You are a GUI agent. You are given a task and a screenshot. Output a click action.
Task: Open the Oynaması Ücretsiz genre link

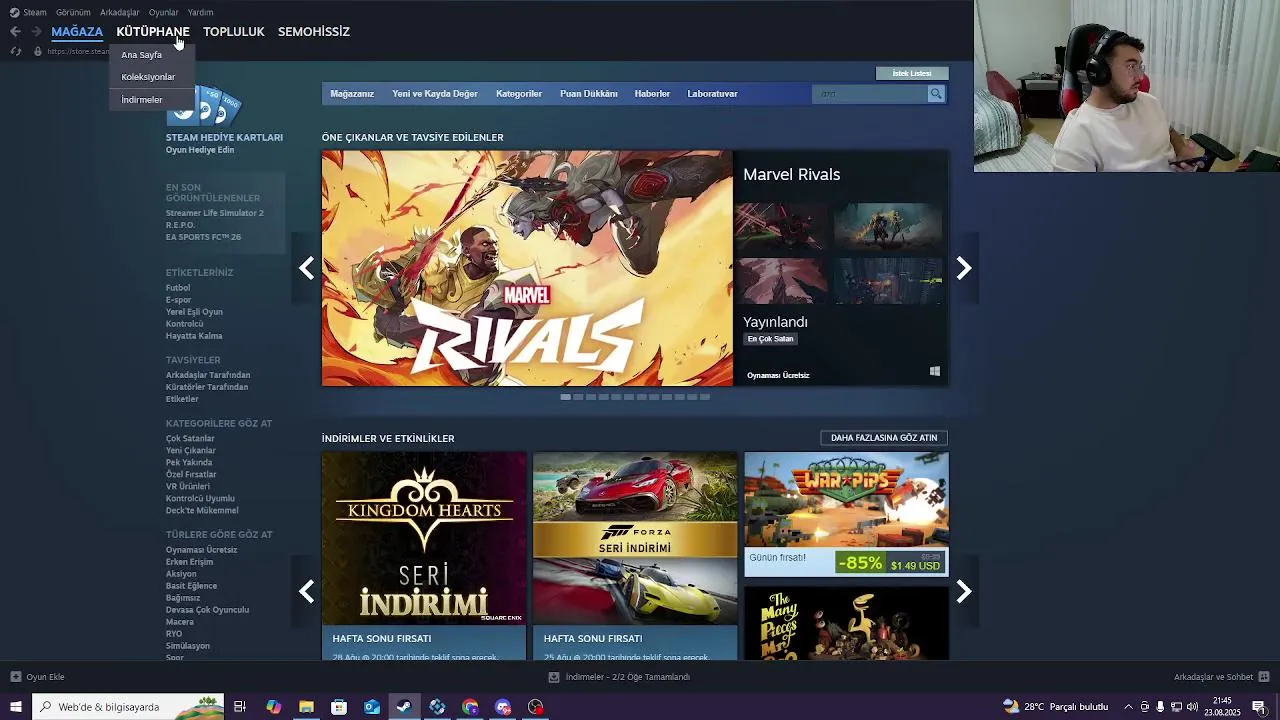pyautogui.click(x=201, y=550)
